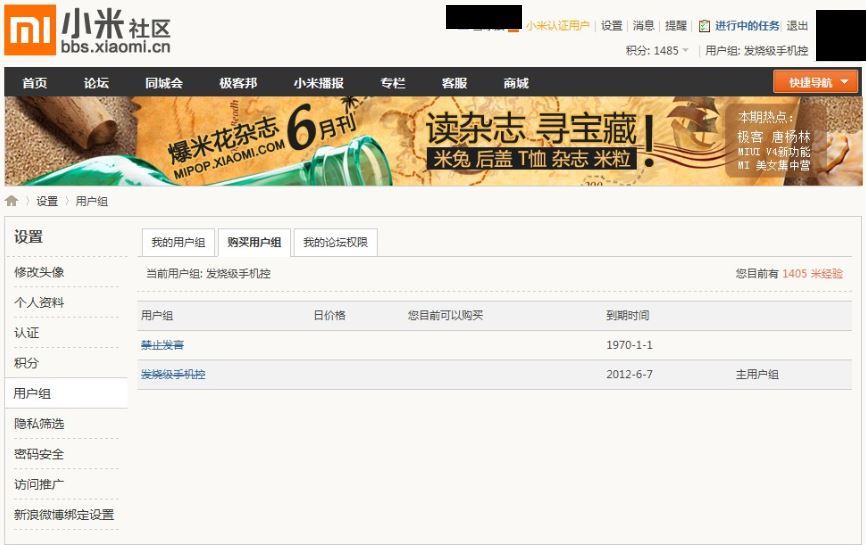Click the 用户组: 发烧级手机控 header text
Image resolution: width=866 pixels, height=545 pixels.
tap(757, 51)
